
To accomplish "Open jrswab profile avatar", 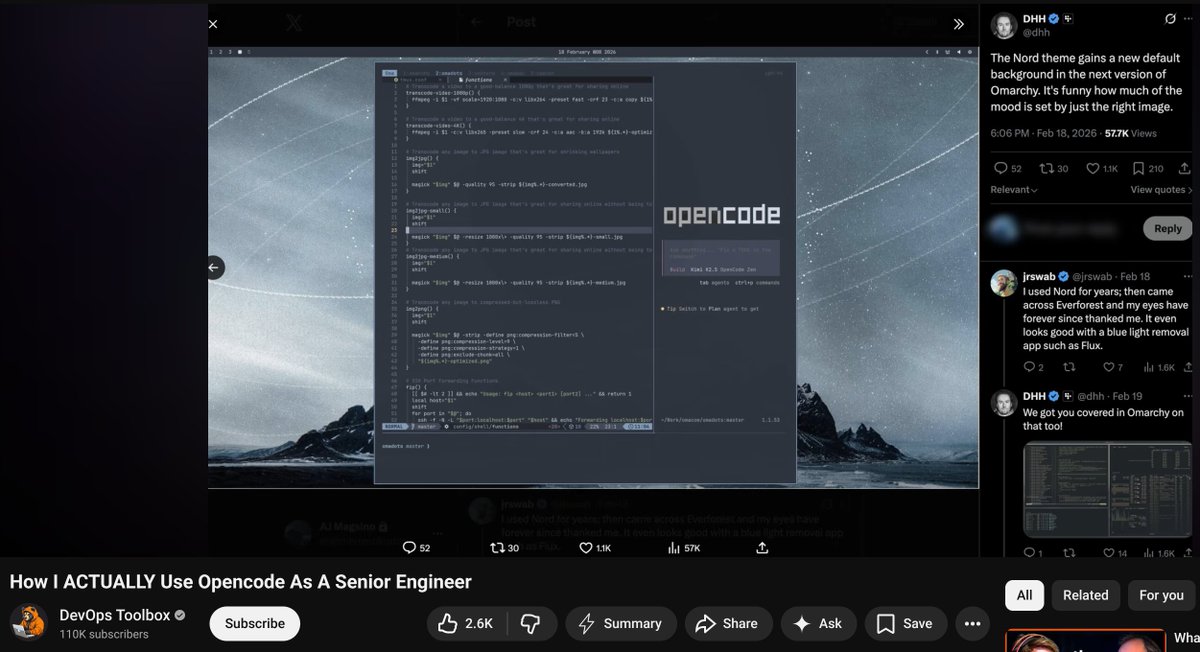I will coord(1004,283).
